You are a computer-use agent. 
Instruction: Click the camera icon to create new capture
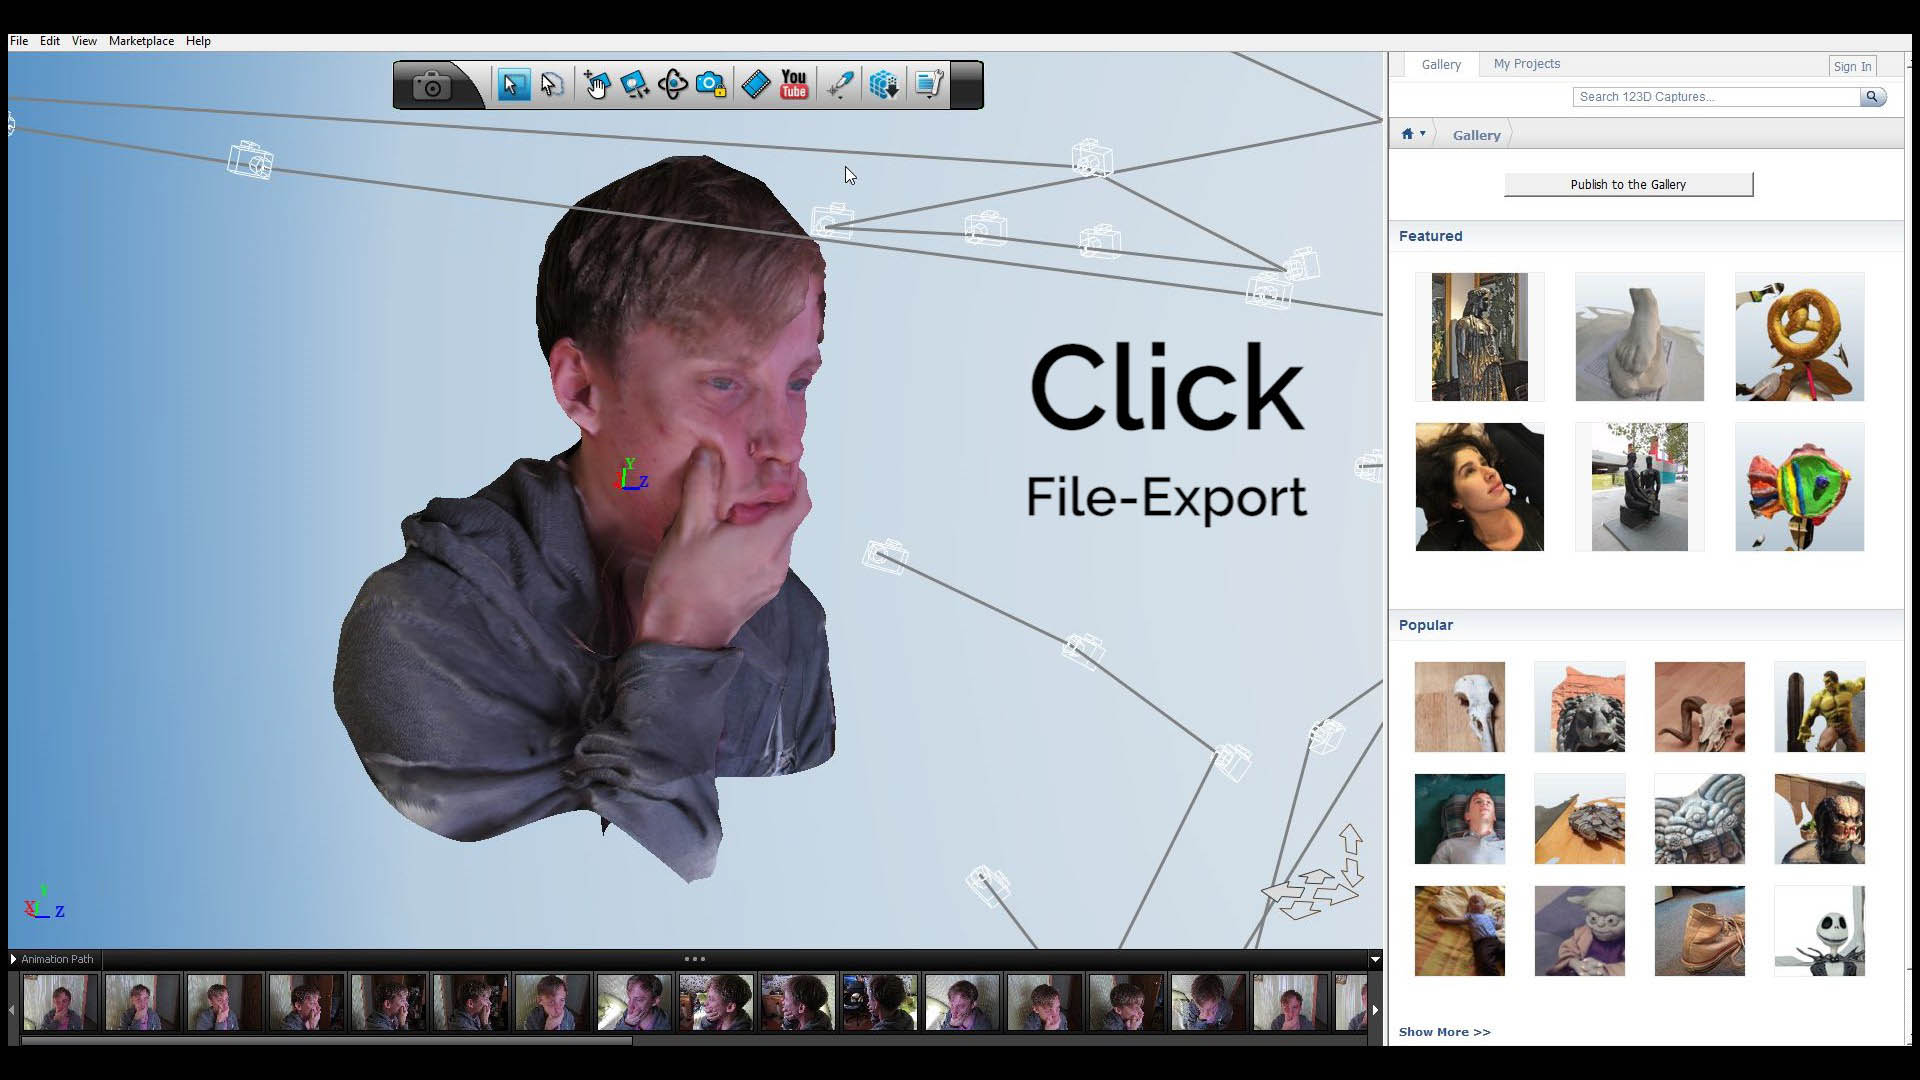tap(432, 85)
